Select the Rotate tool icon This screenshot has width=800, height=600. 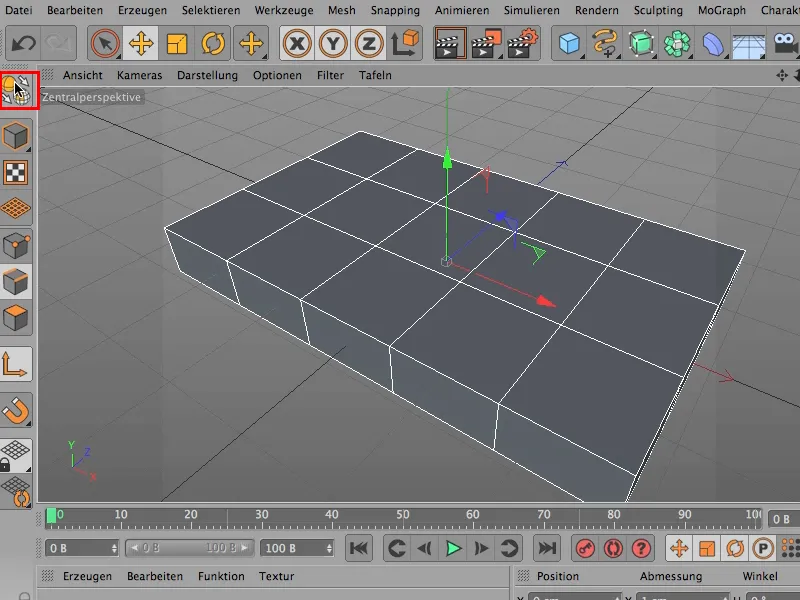[213, 43]
